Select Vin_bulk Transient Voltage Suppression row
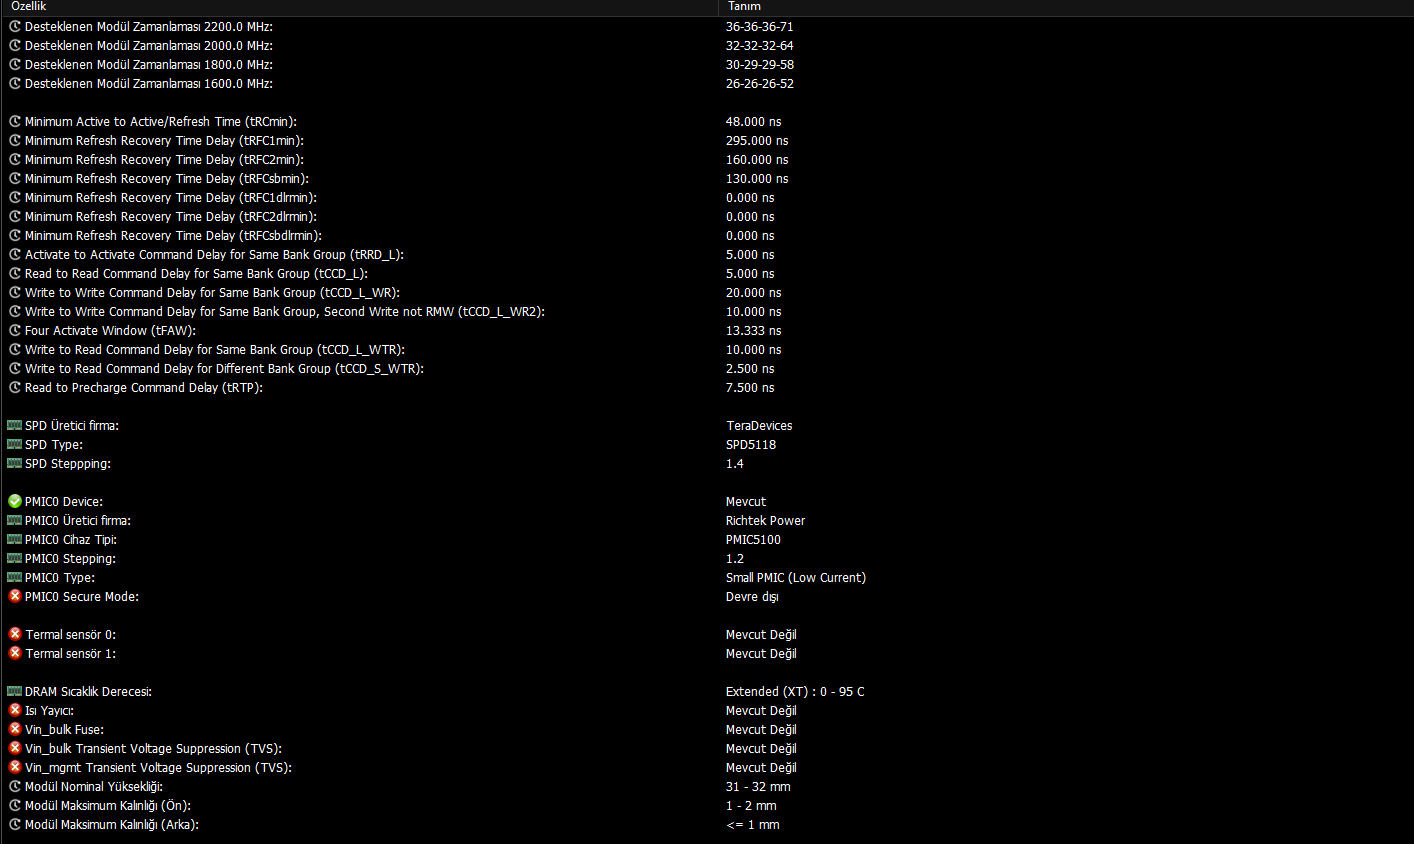The width and height of the screenshot is (1414, 844). coord(154,749)
